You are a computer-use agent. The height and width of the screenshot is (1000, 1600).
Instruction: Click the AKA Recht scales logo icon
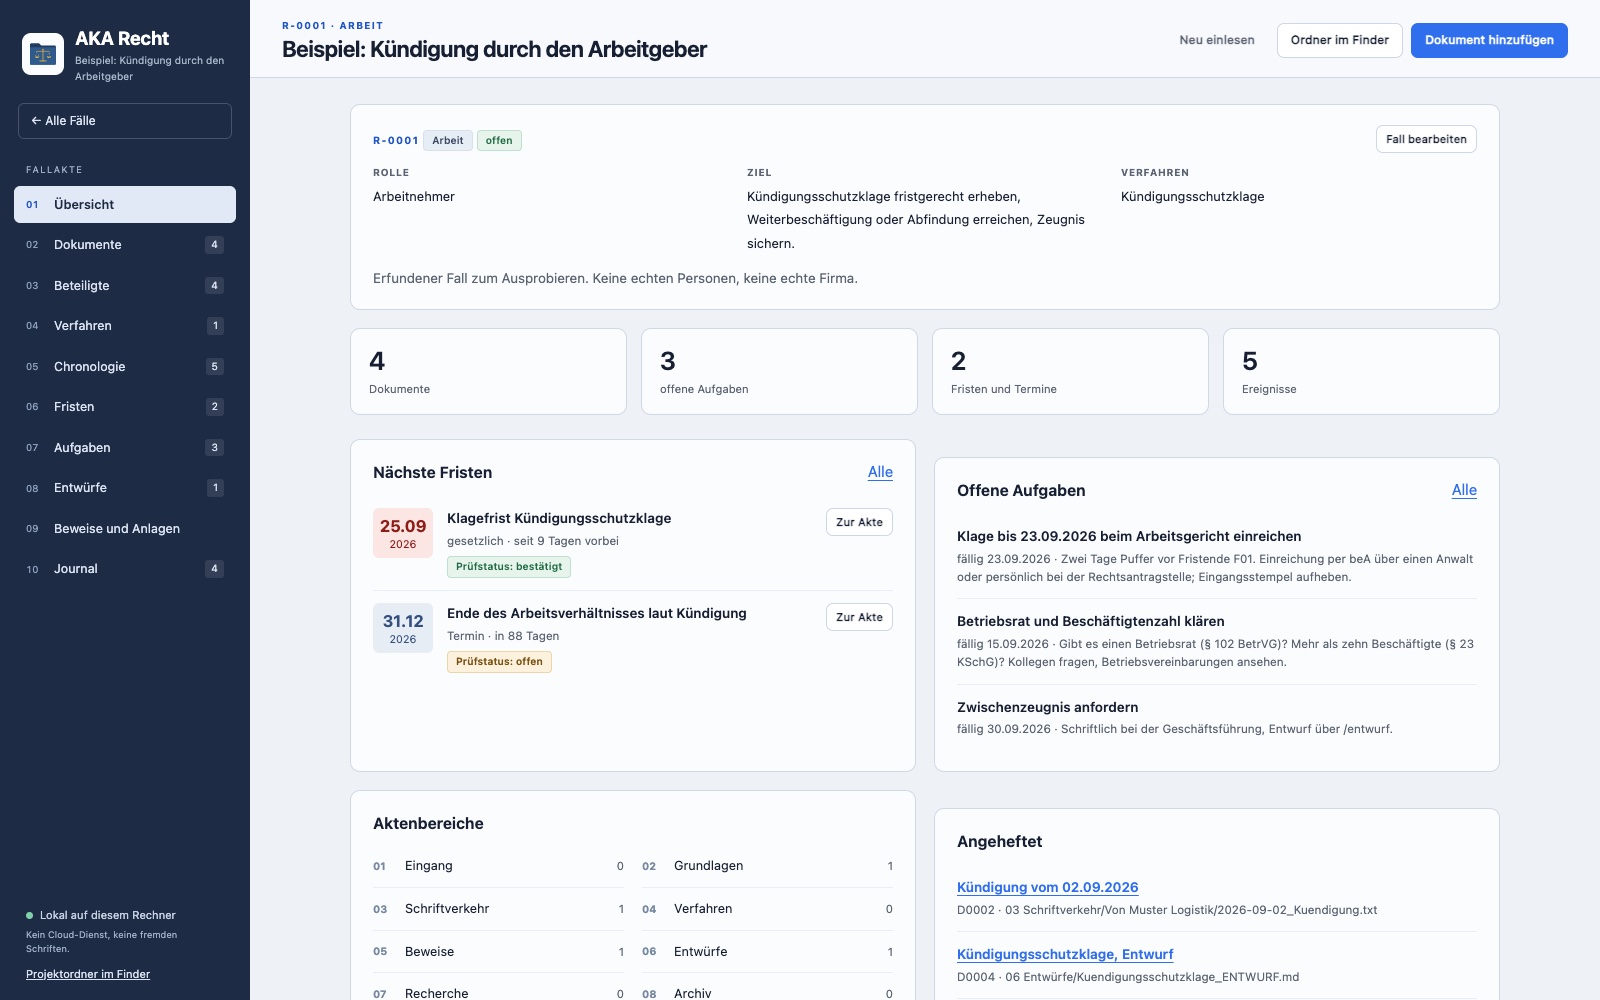pos(43,54)
